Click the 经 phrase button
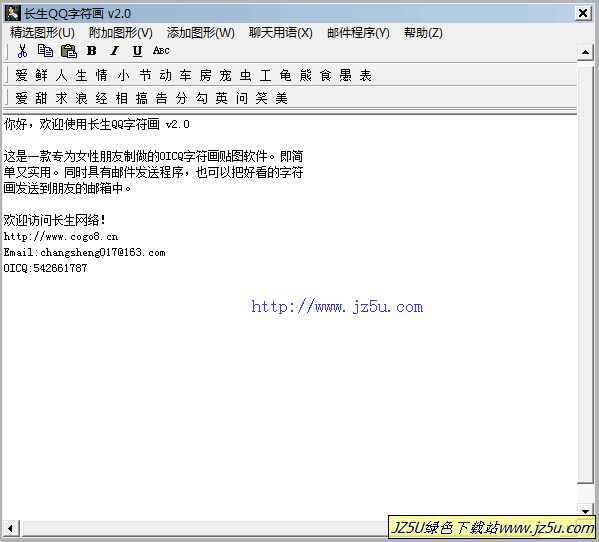This screenshot has height=542, width=599. (x=101, y=98)
